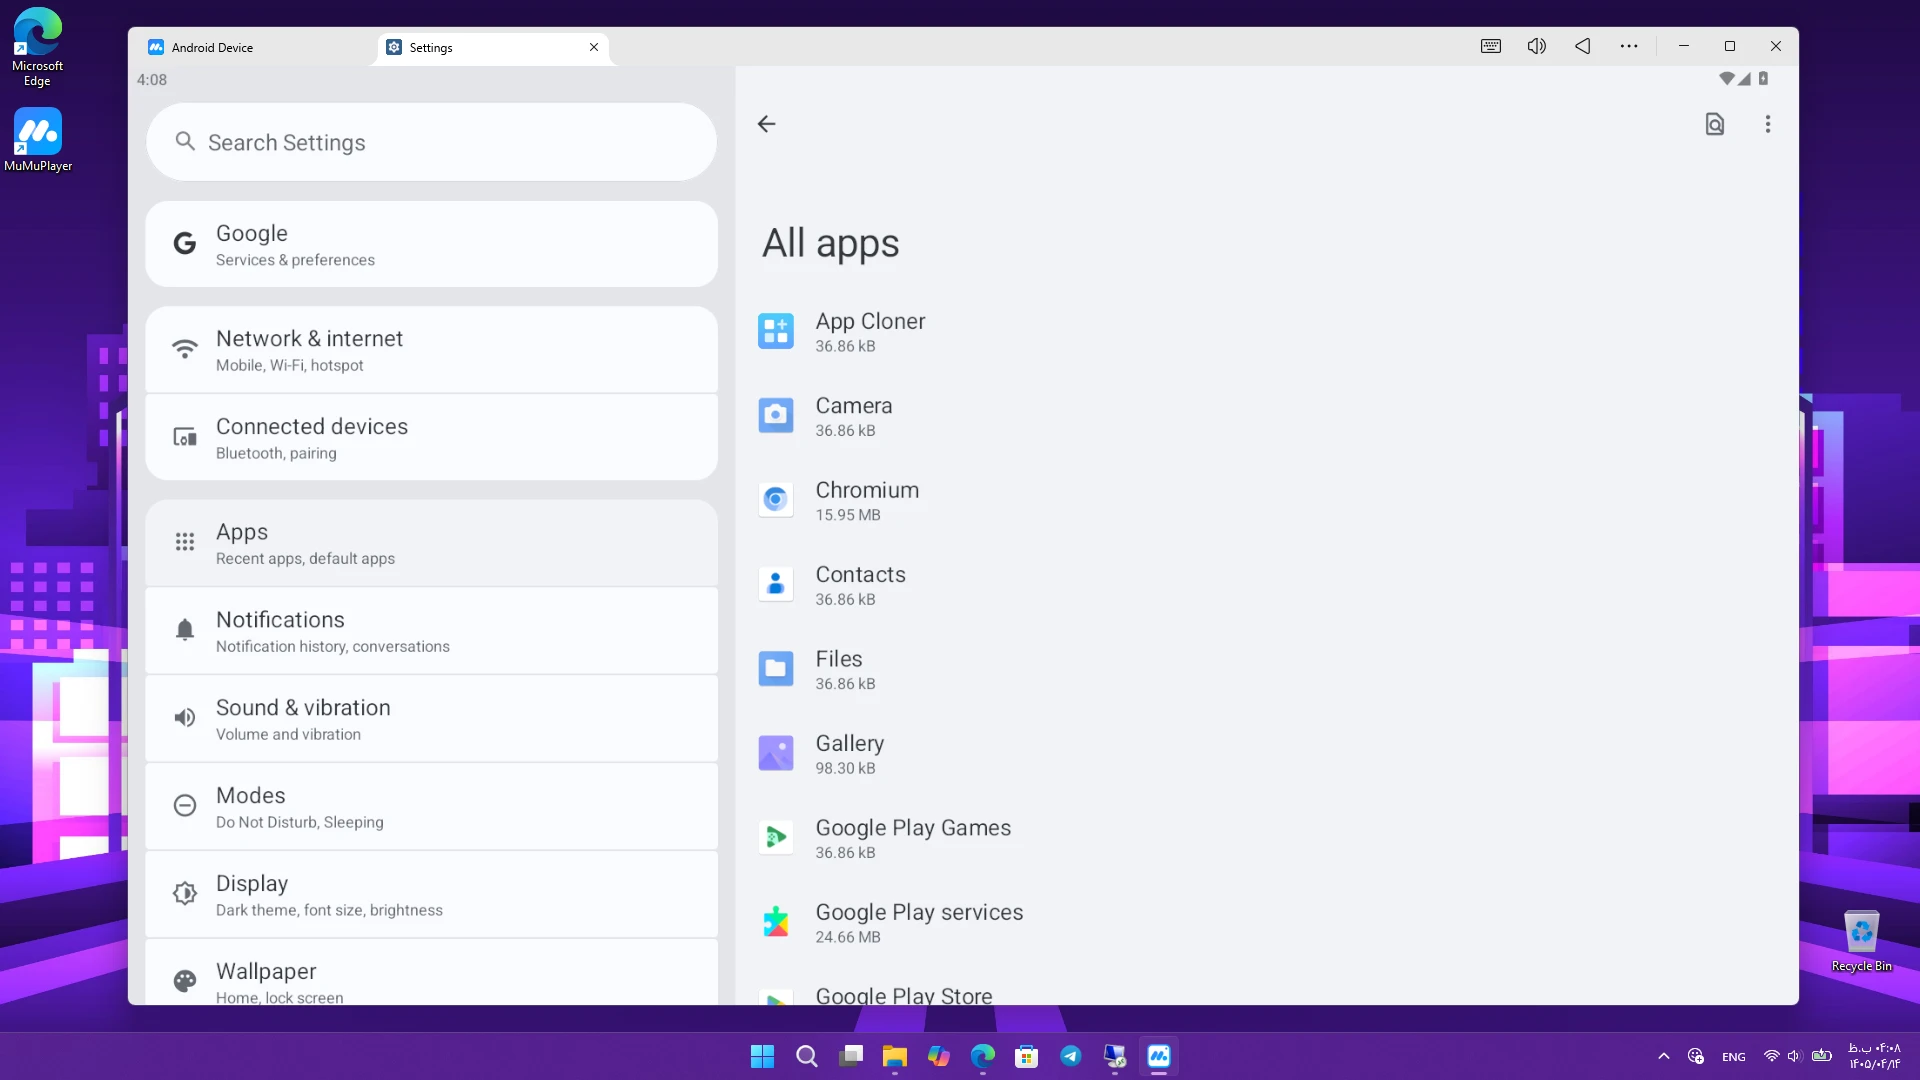Screen dimensions: 1920x1080
Task: Switch to the Android Device tab
Action: point(254,47)
